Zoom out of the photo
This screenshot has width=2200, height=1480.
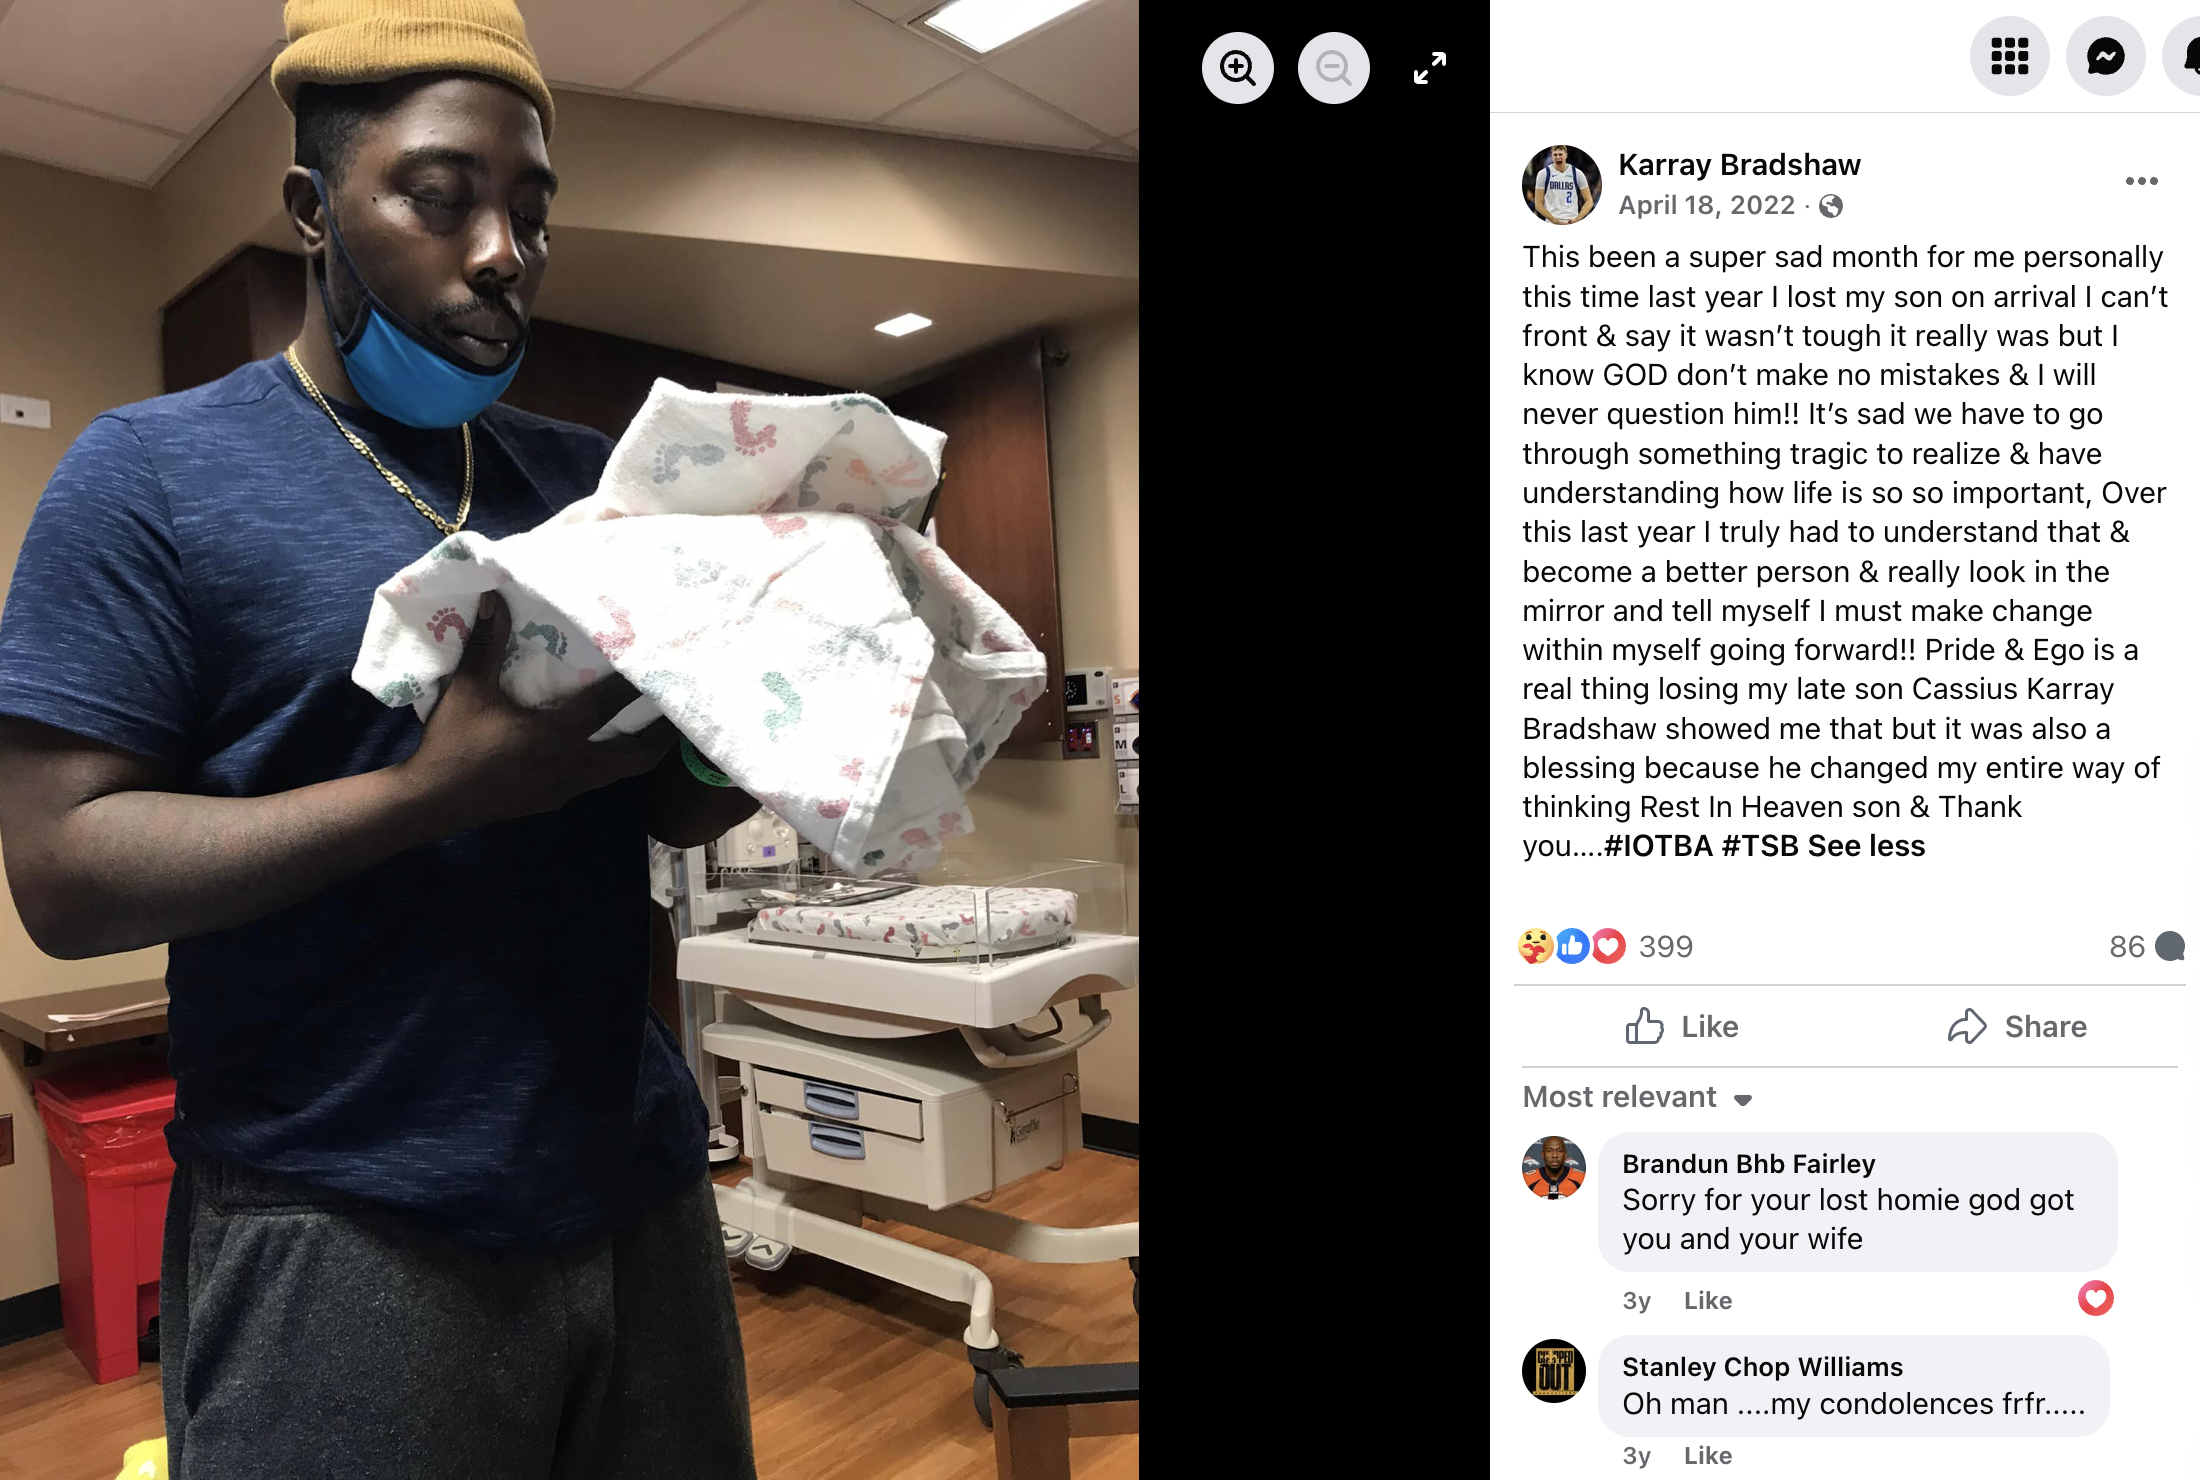[1334, 68]
